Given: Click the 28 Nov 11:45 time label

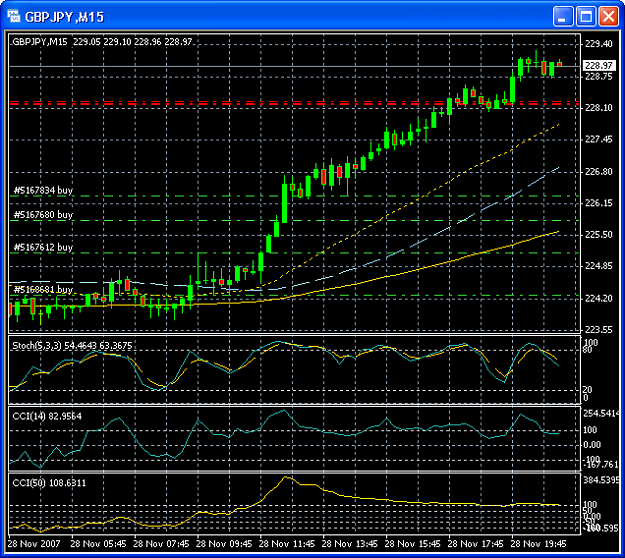Looking at the screenshot, I should click(x=287, y=544).
